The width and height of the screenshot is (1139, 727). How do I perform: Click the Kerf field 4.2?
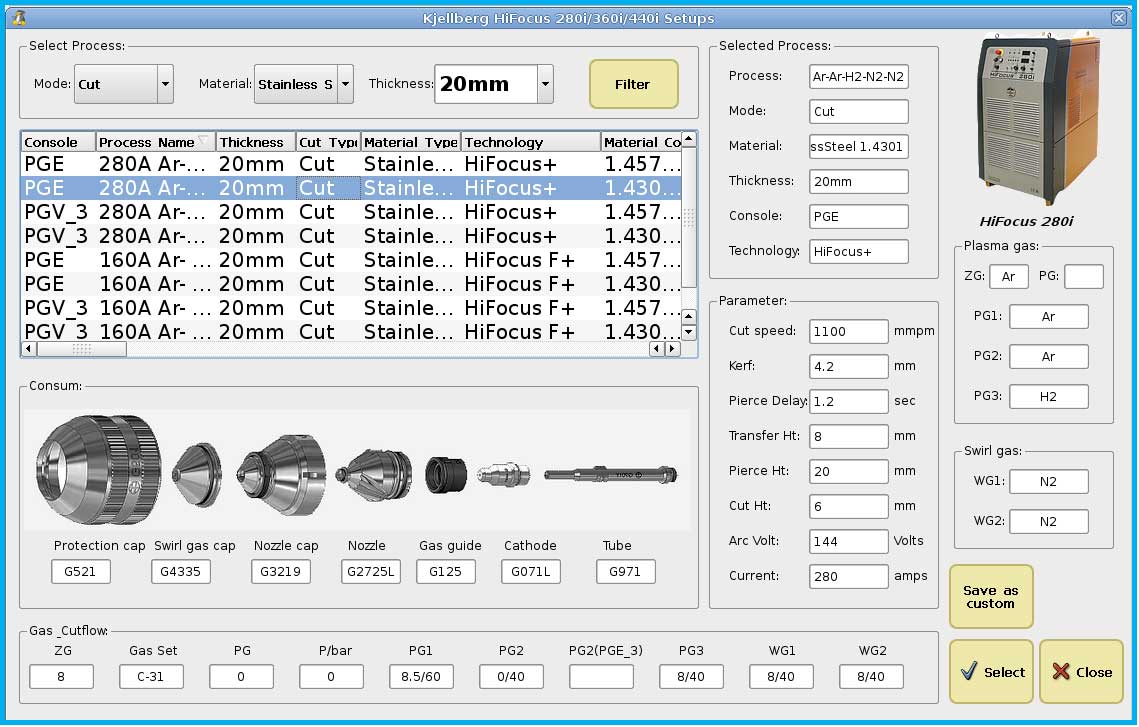pyautogui.click(x=848, y=366)
